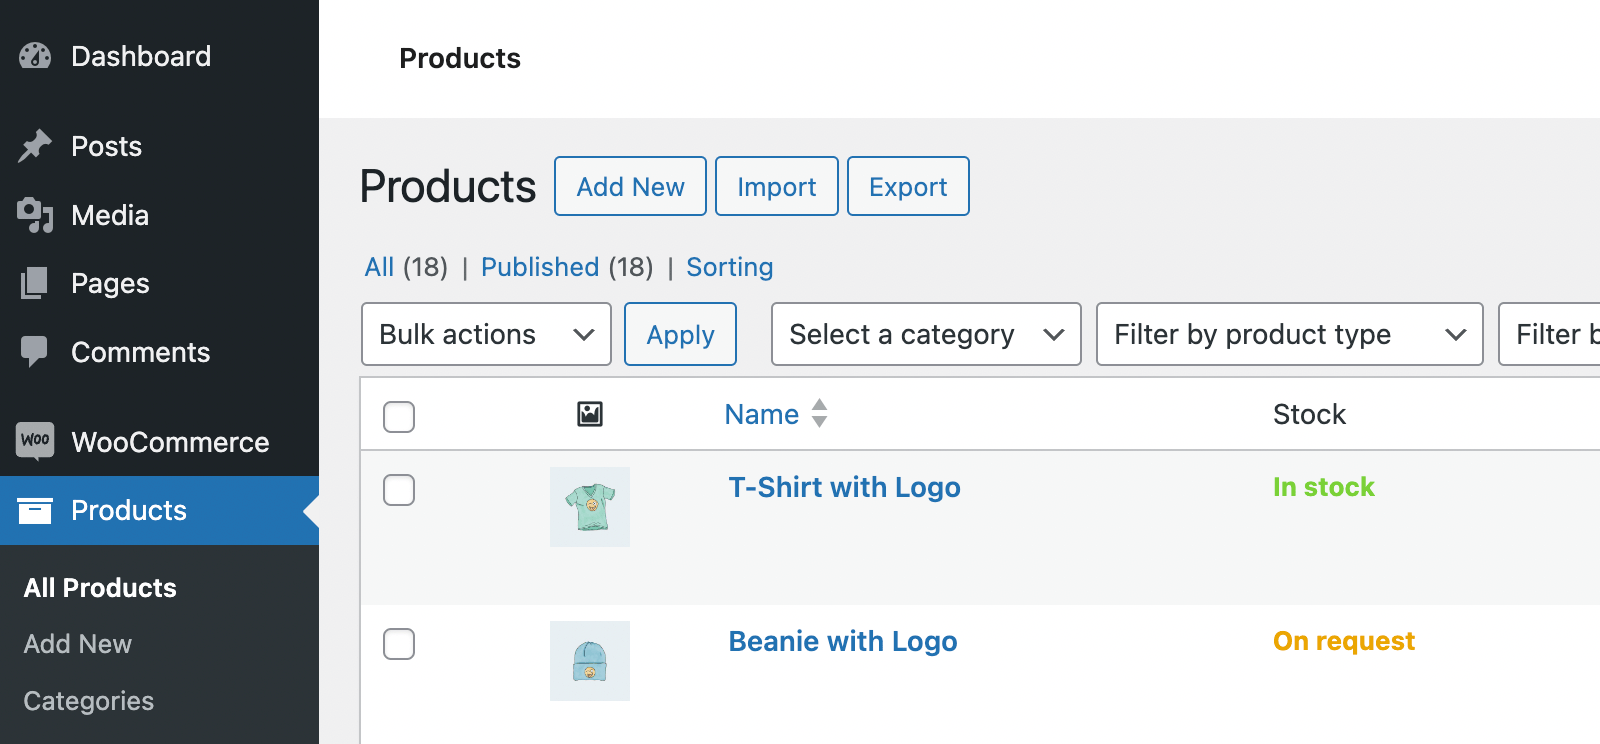Click the Products header bar title

pyautogui.click(x=460, y=58)
